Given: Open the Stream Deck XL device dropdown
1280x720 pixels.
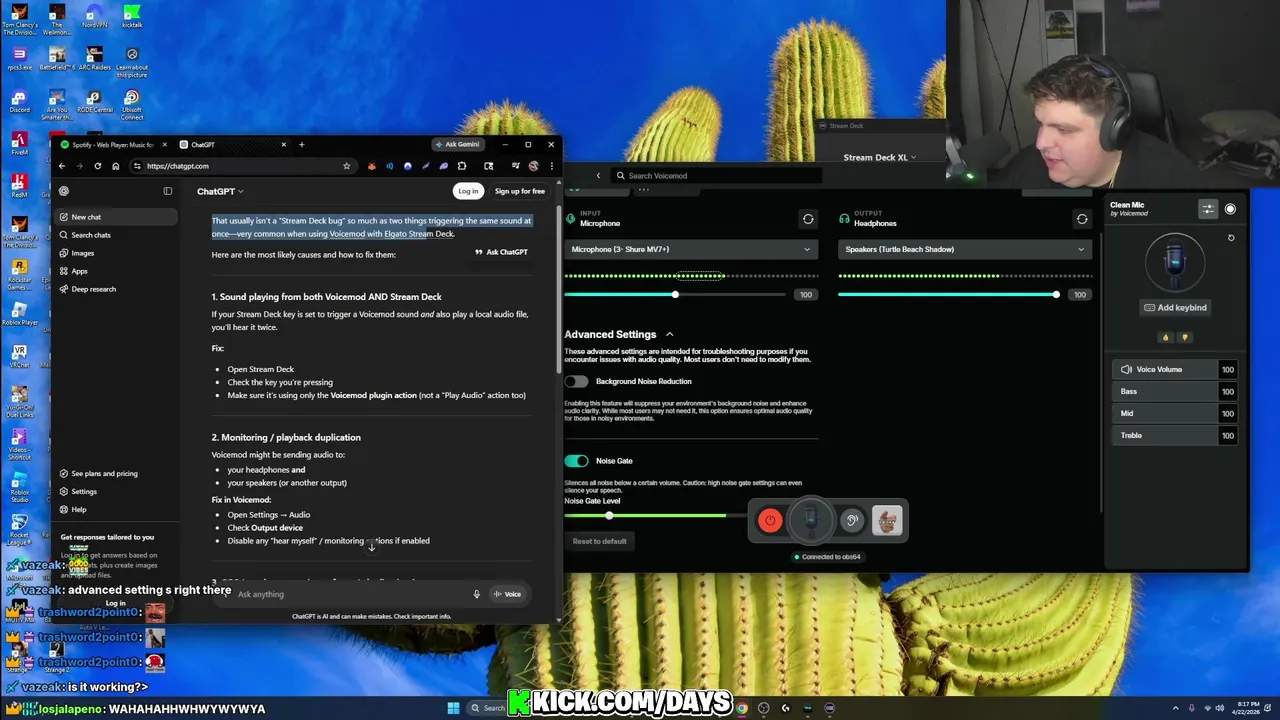Looking at the screenshot, I should (x=880, y=157).
